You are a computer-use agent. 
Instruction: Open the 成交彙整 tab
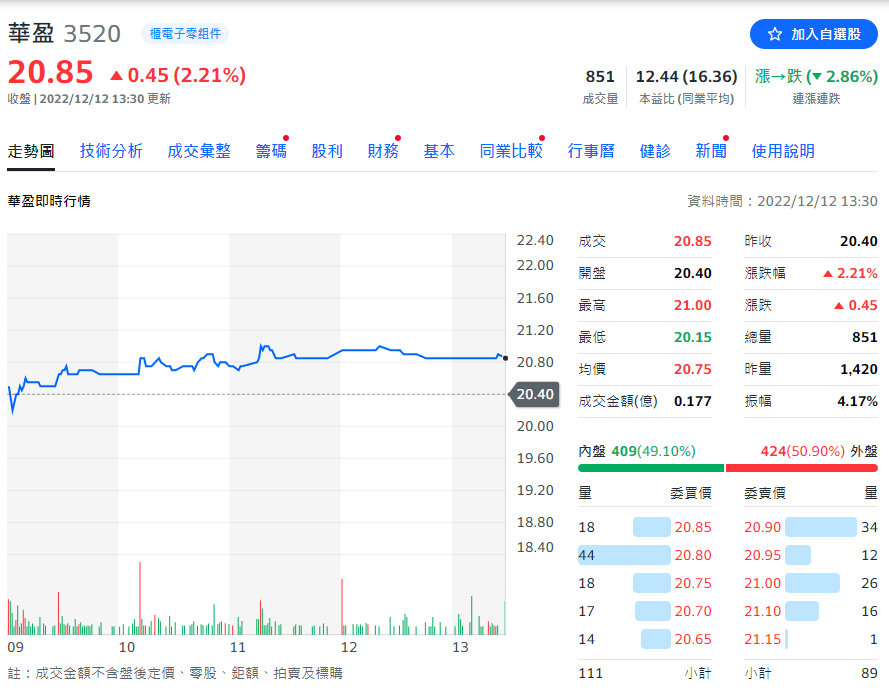[199, 151]
